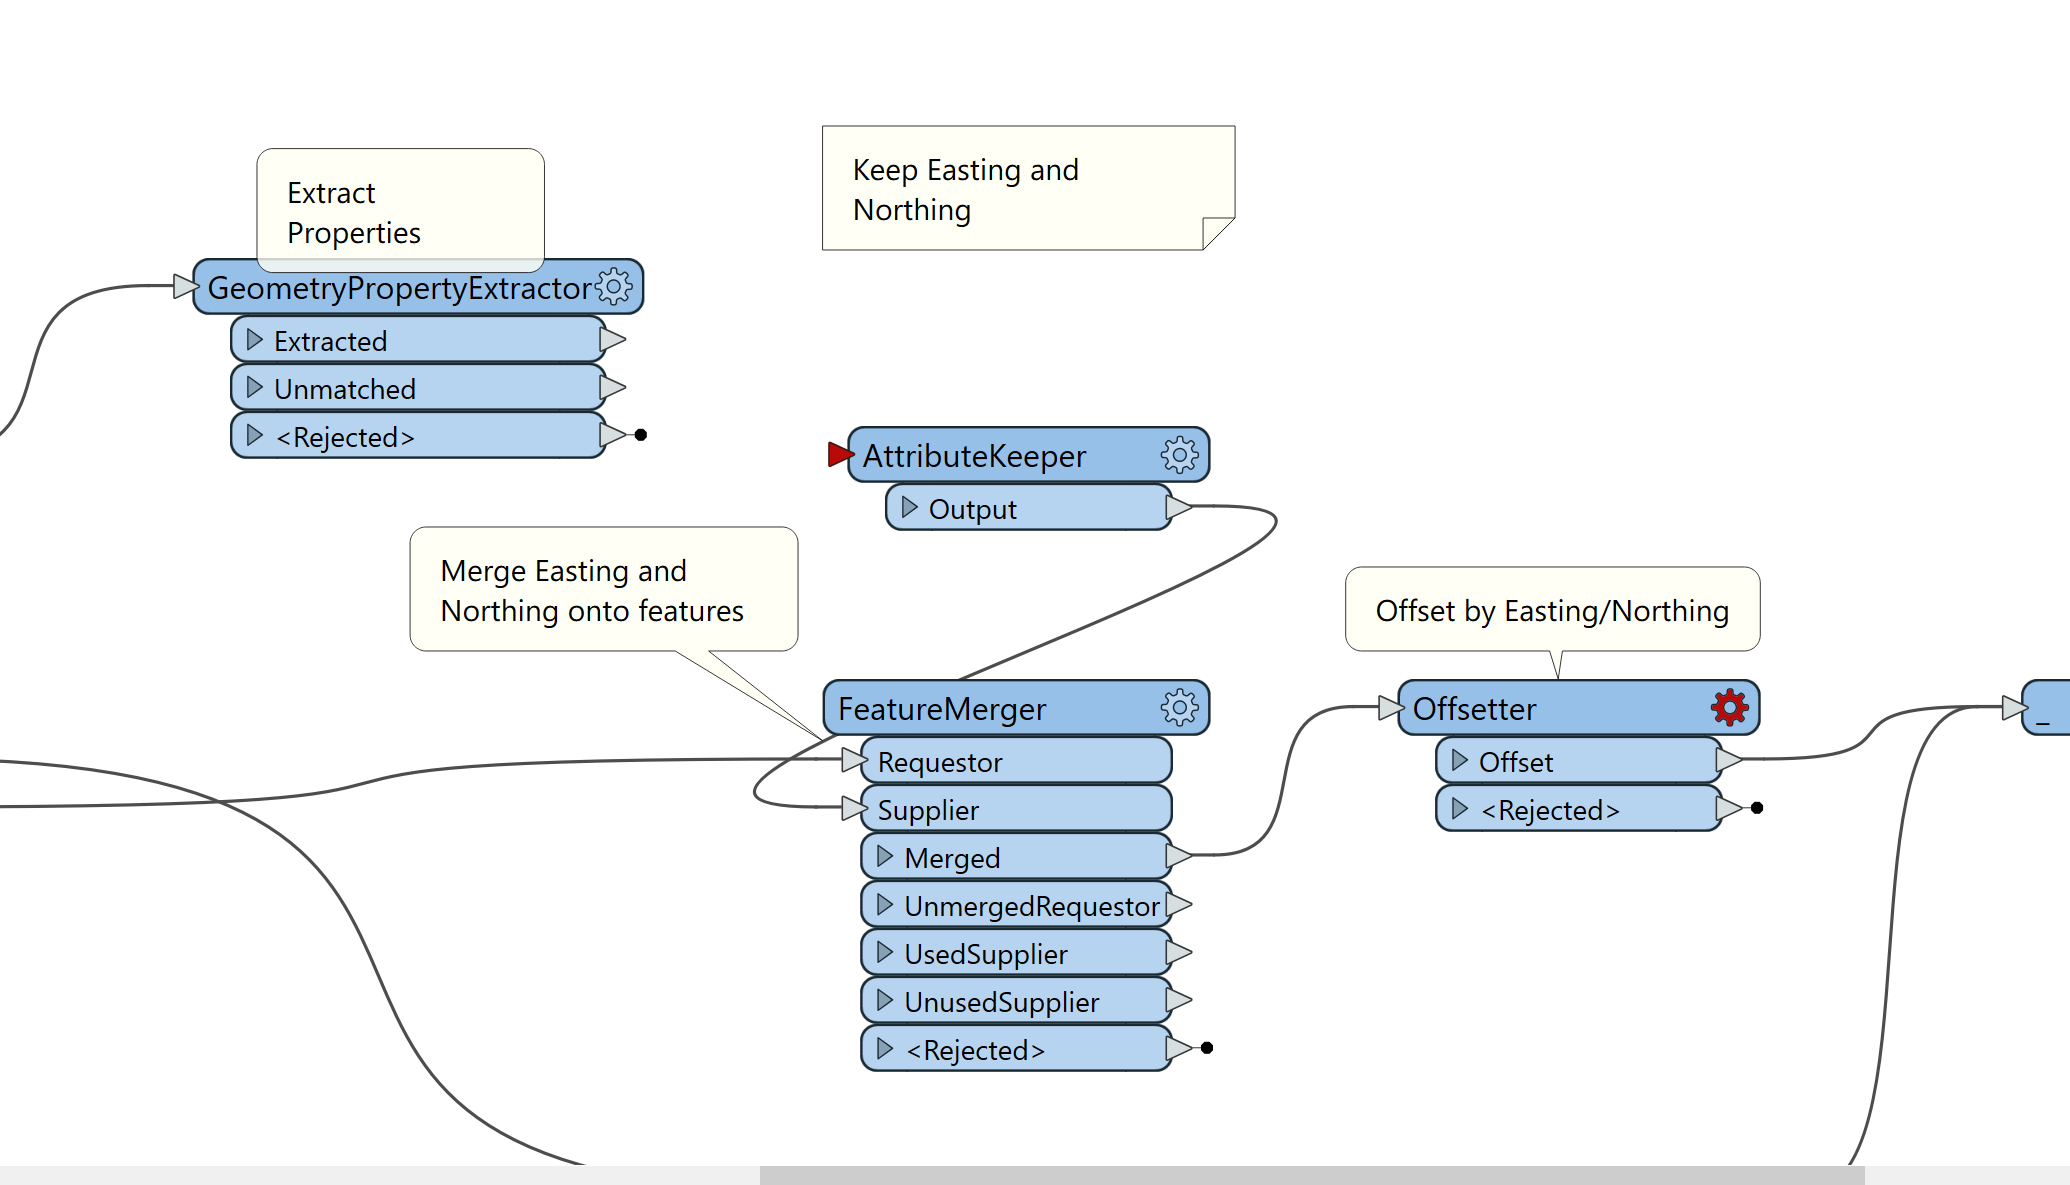The height and width of the screenshot is (1185, 2070).
Task: Expand Offsetter Rejected port attributes
Action: [x=1460, y=808]
